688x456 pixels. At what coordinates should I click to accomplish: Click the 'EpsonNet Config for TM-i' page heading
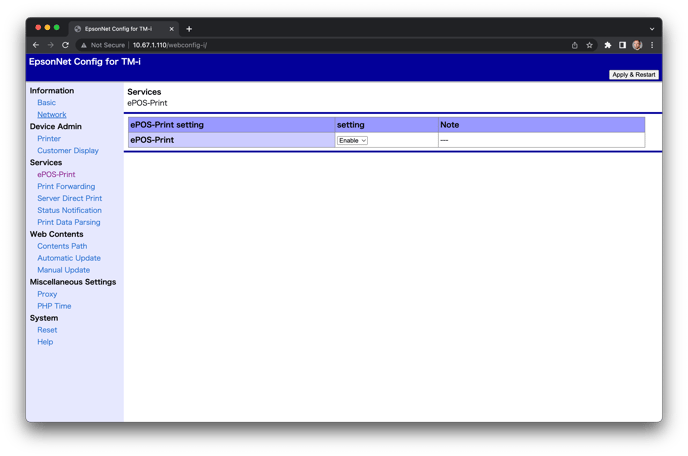pyautogui.click(x=85, y=62)
